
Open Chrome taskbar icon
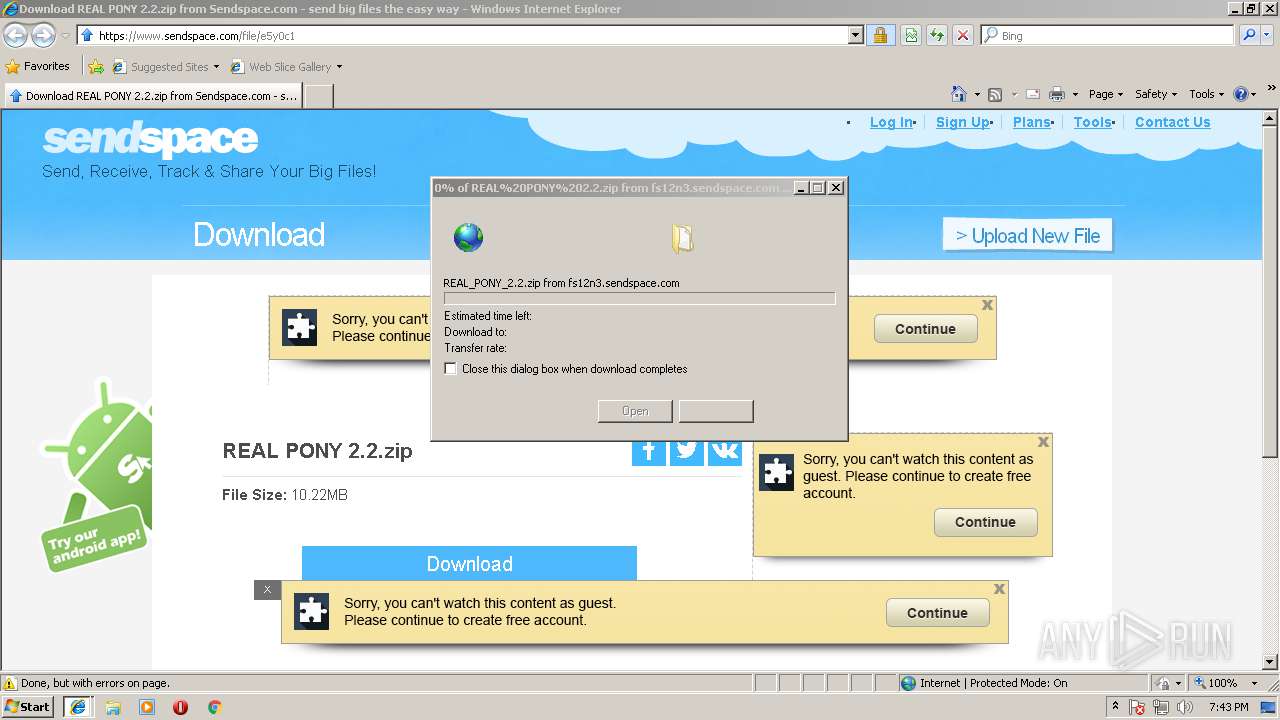click(x=214, y=707)
